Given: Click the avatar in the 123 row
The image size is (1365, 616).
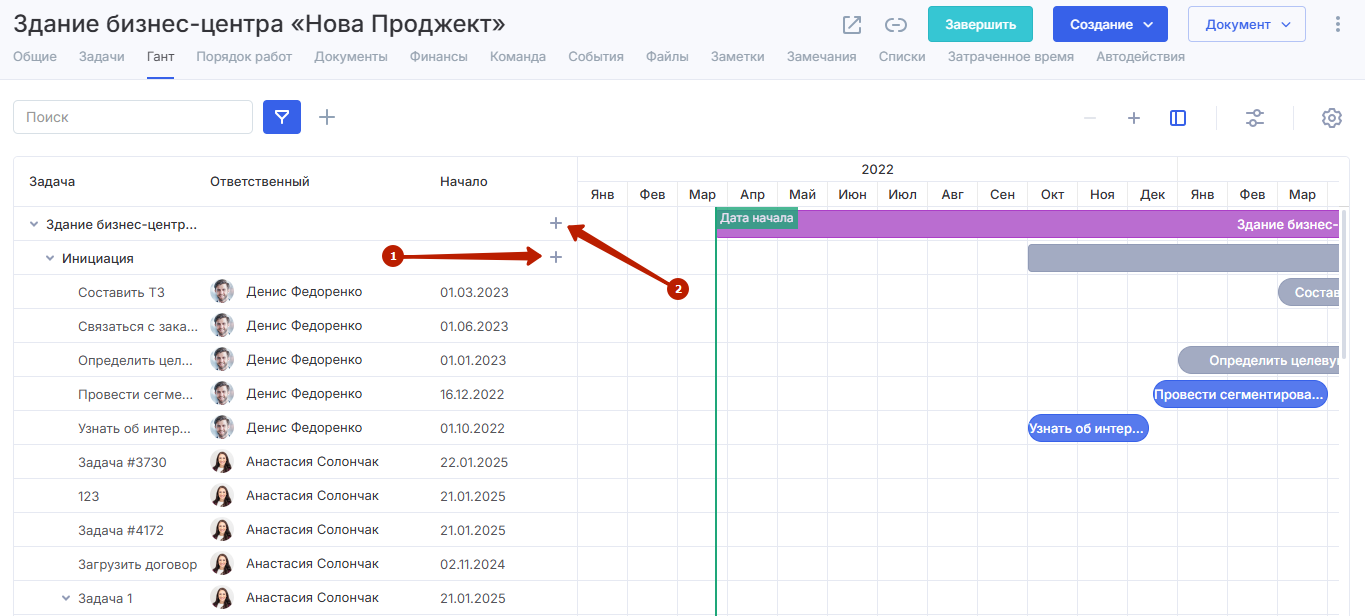Looking at the screenshot, I should coord(222,495).
